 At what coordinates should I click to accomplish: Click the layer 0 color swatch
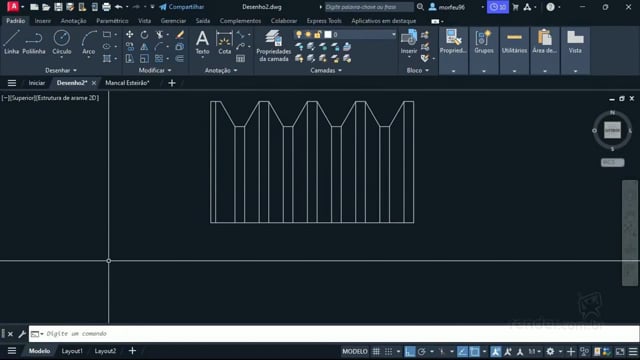point(328,35)
